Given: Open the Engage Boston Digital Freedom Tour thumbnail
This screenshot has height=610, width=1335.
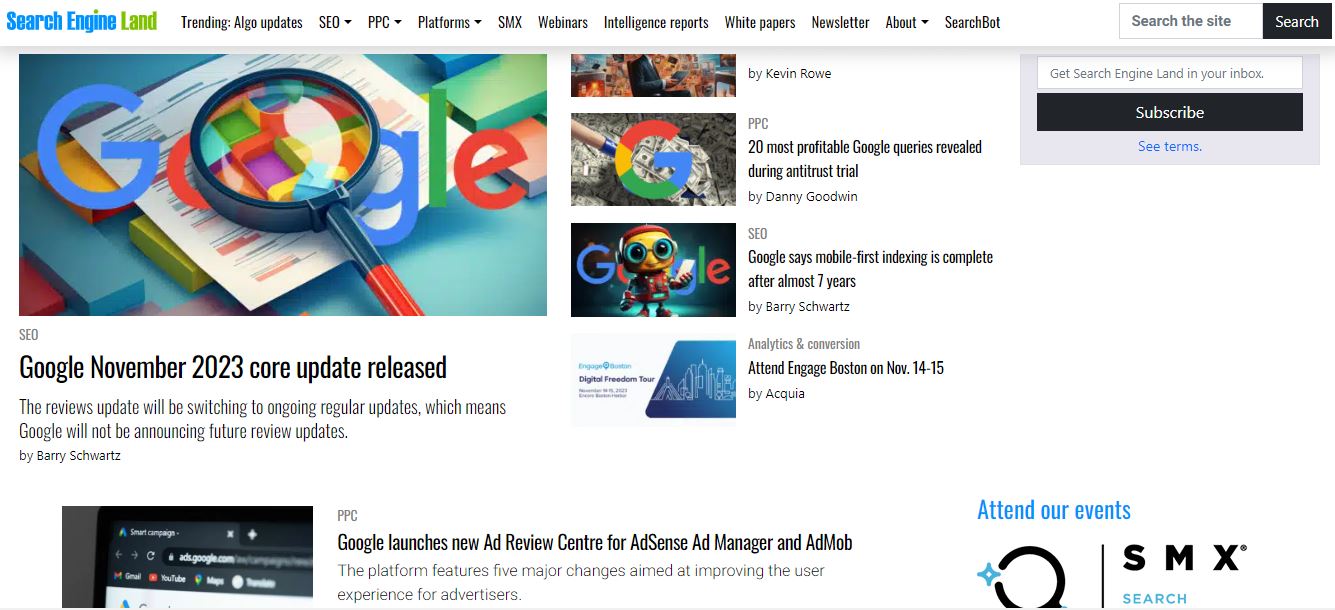Looking at the screenshot, I should point(653,380).
